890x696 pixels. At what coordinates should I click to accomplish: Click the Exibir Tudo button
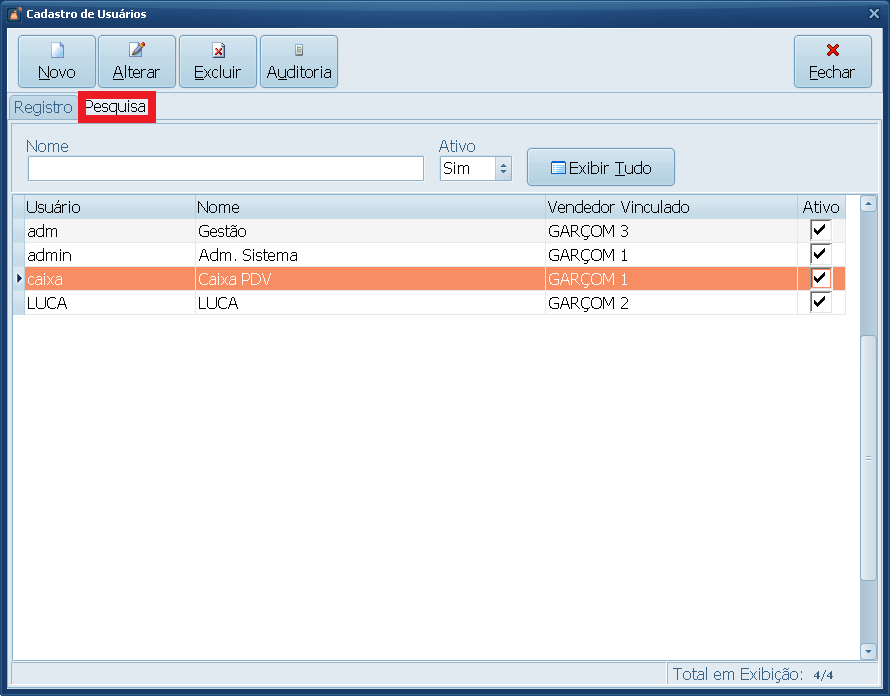[x=601, y=168]
